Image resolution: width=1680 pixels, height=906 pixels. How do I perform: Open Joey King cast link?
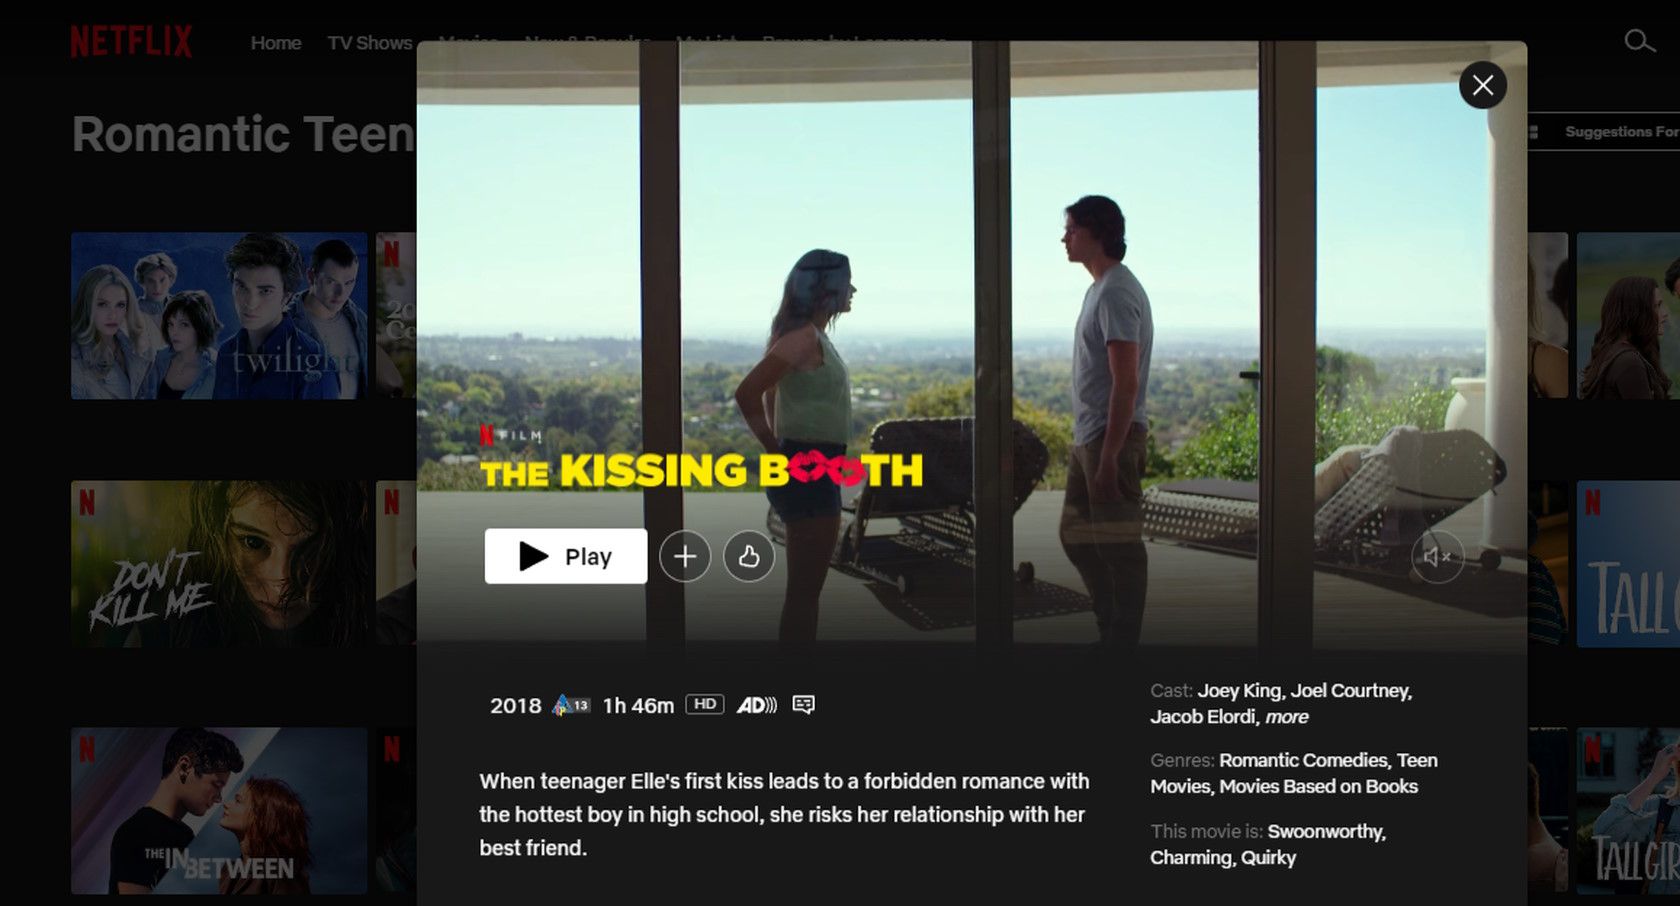(1239, 691)
